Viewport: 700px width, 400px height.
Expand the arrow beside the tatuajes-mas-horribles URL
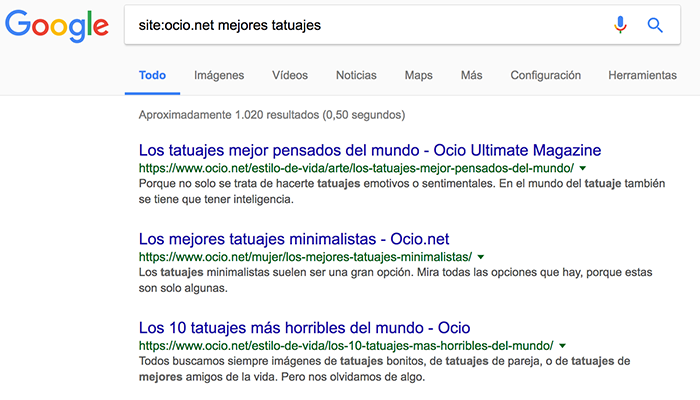562,346
